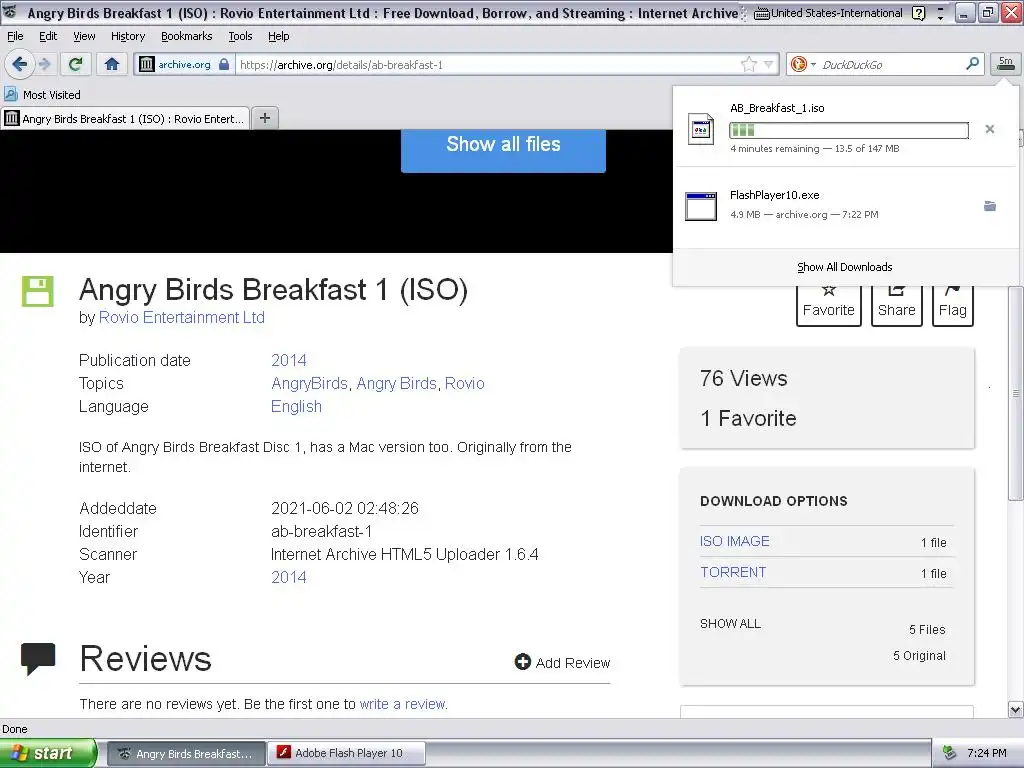Click the FlashPlayer10.exe file icon

click(x=701, y=206)
